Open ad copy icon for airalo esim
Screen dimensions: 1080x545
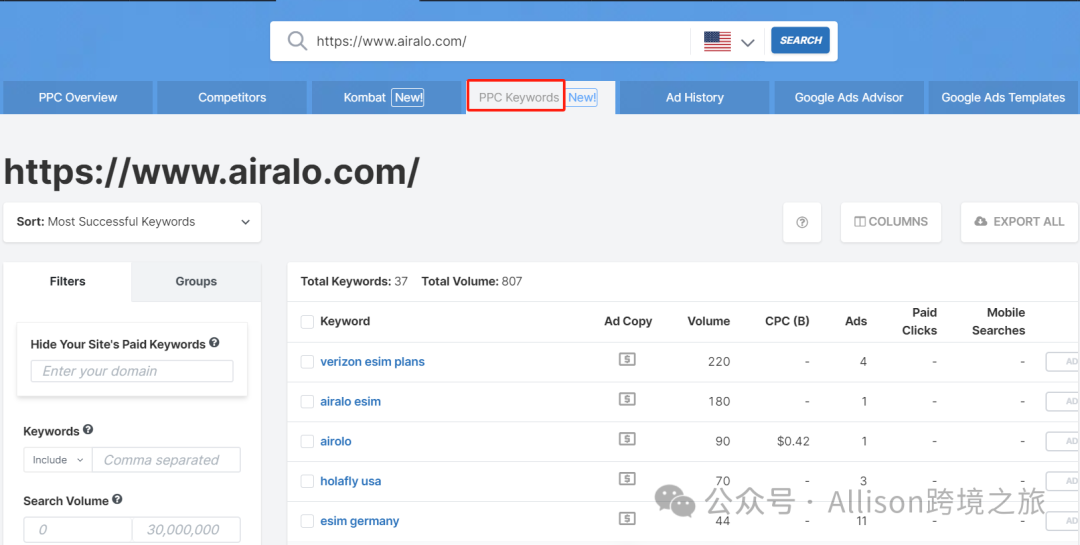pyautogui.click(x=627, y=399)
